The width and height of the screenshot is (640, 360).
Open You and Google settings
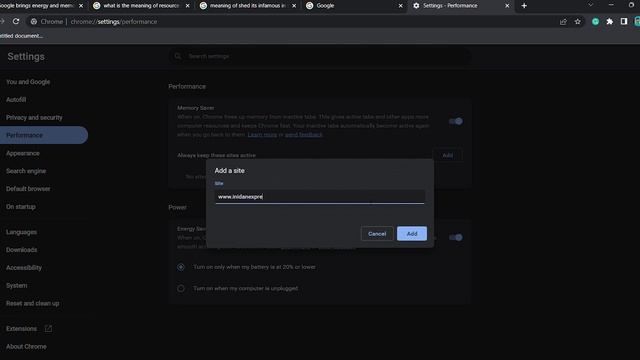tap(28, 82)
